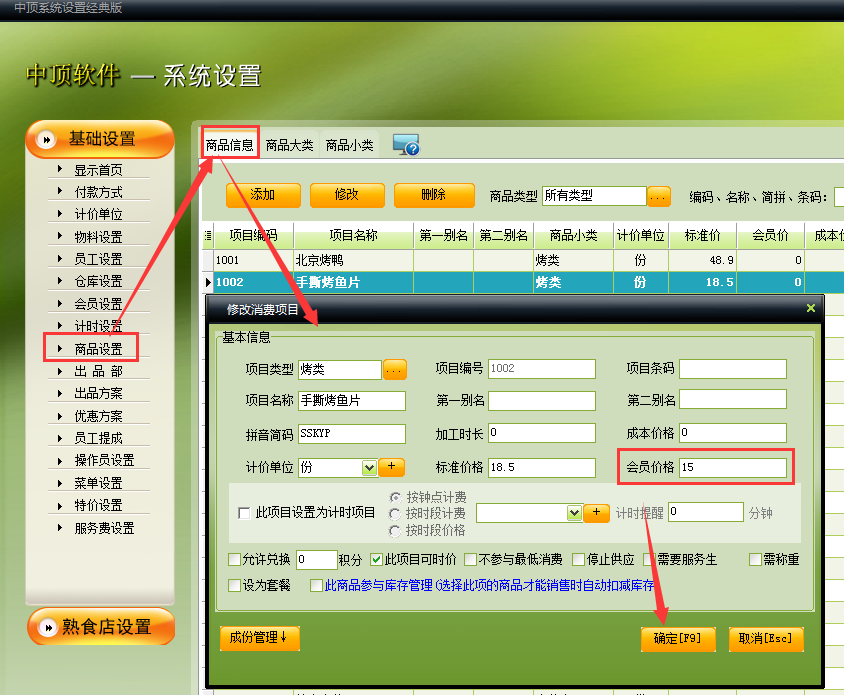Click the 添加 button
This screenshot has width=844, height=695.
coord(262,195)
